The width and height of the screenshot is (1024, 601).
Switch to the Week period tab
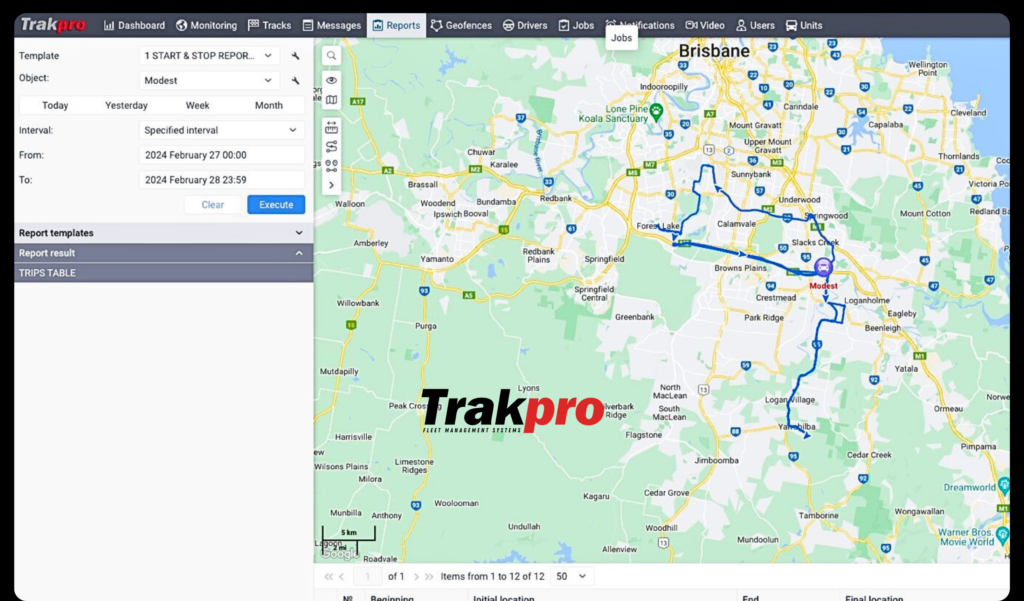click(197, 104)
